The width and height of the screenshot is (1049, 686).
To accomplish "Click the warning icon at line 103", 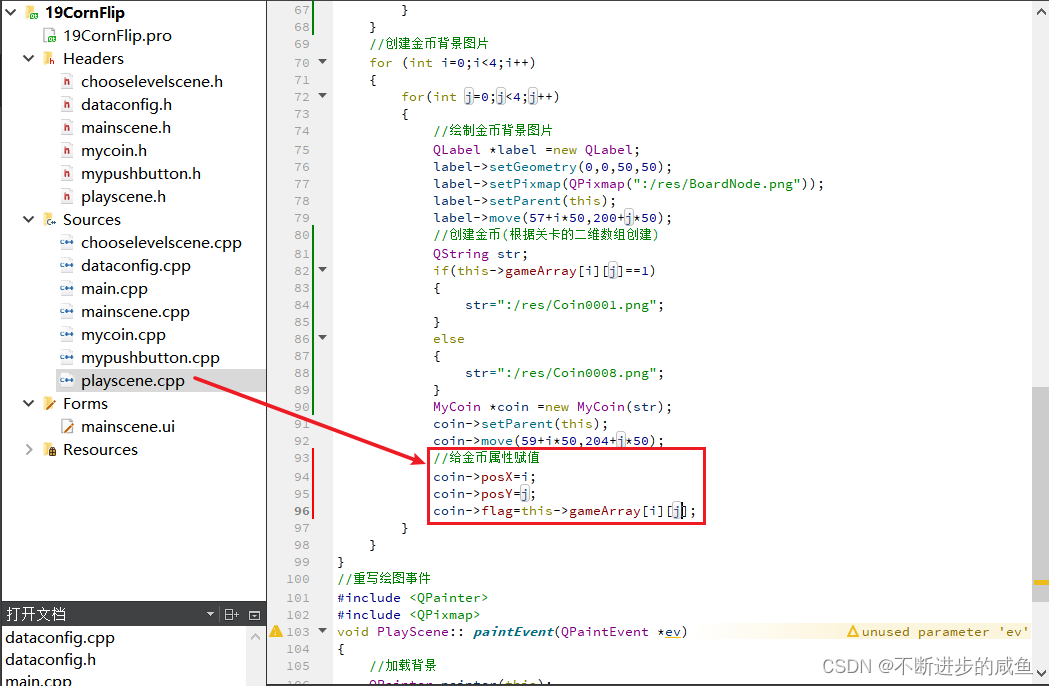I will click(x=276, y=631).
